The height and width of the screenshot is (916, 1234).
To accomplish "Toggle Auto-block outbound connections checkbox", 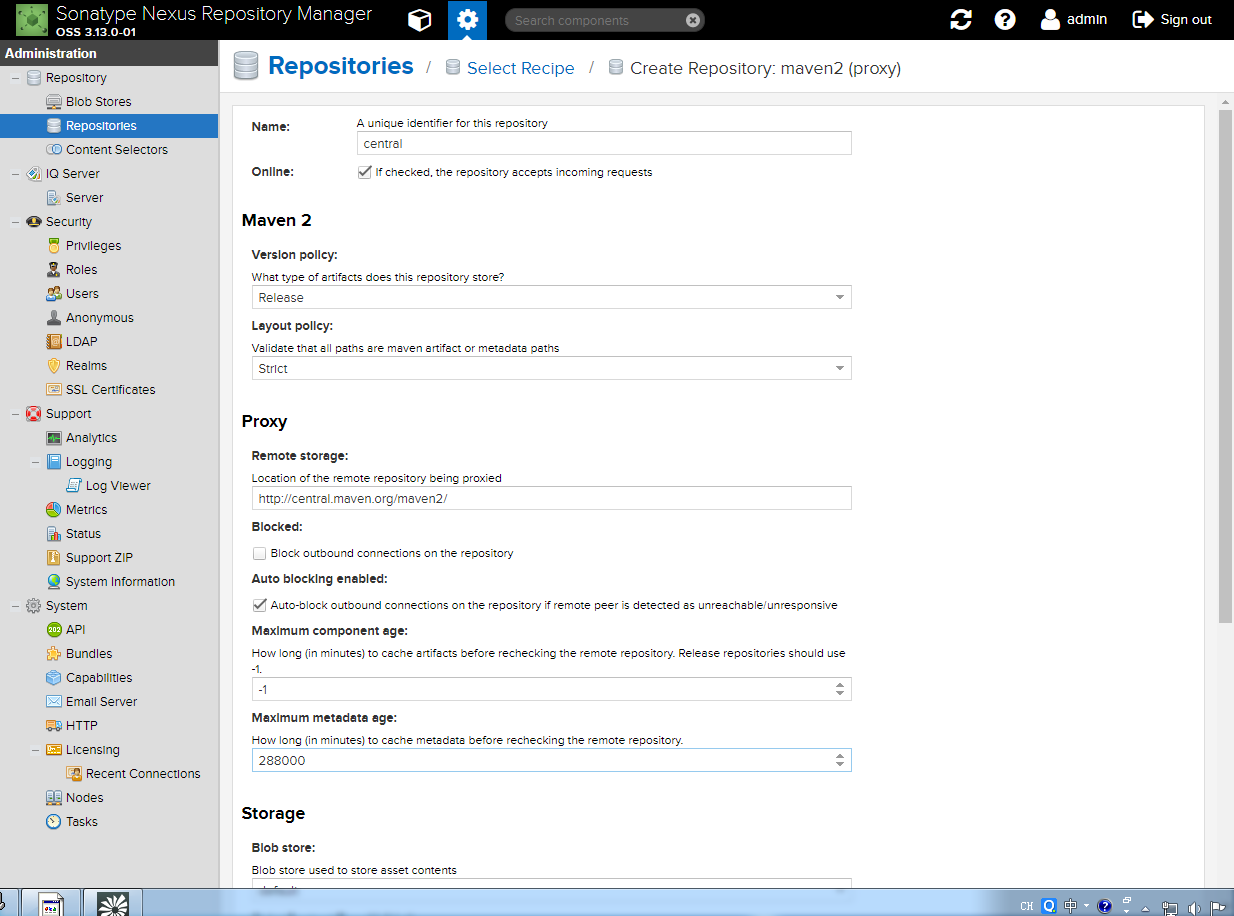I will 260,605.
